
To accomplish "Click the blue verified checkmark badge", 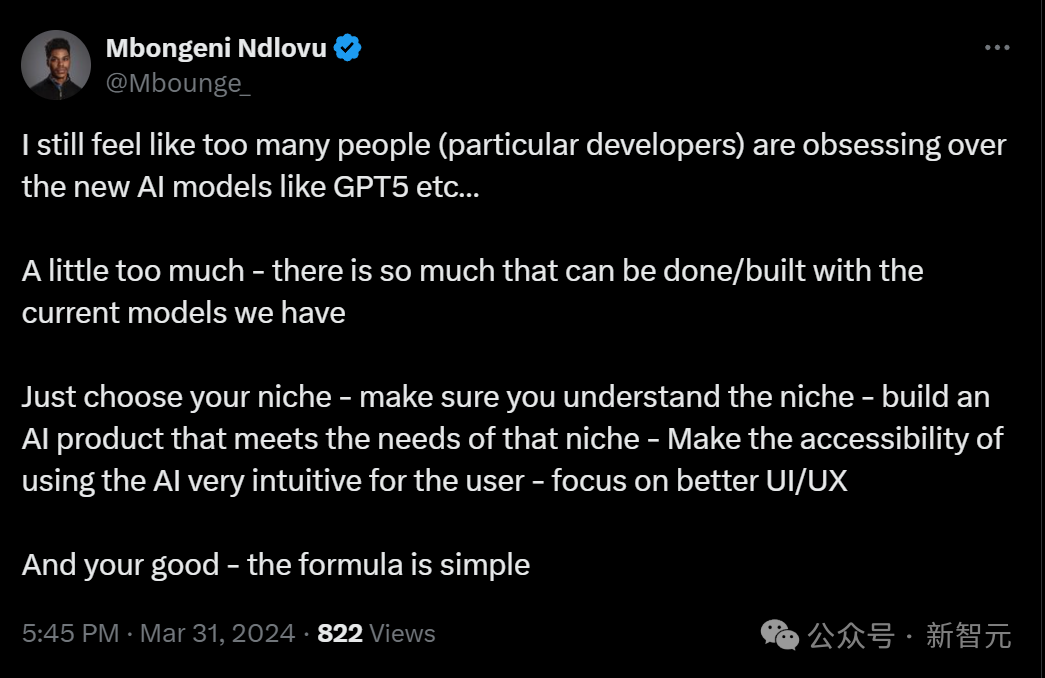I will 347,47.
